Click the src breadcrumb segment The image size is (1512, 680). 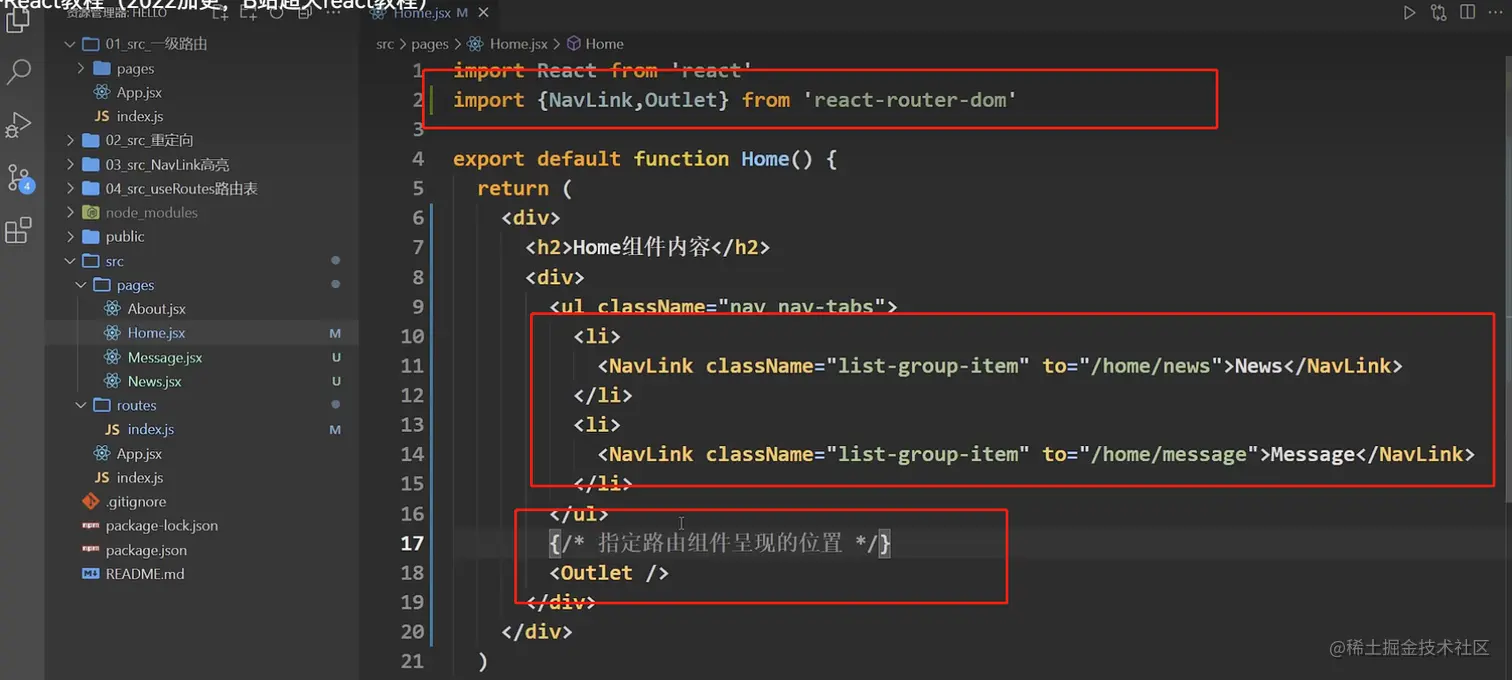385,44
